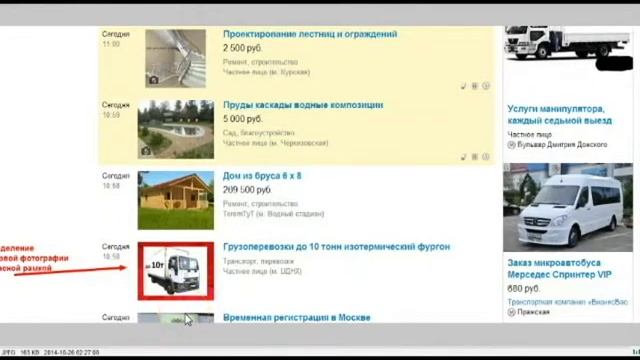Click the price 209 500 руб.
Screen dimensions: 640x360
[247, 190]
